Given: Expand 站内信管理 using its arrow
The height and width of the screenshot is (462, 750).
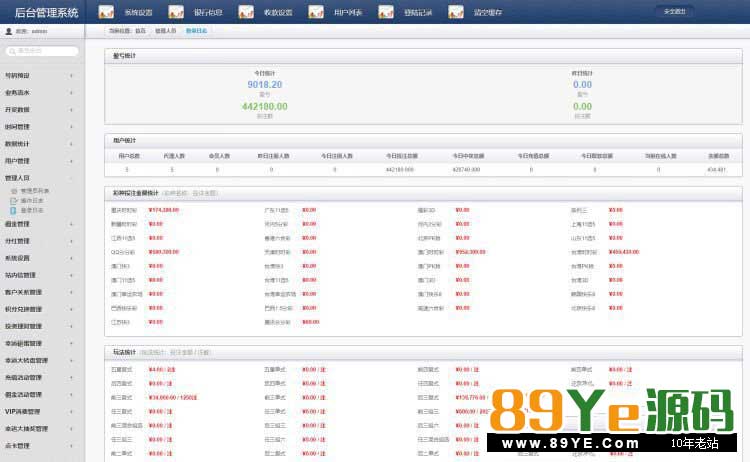Looking at the screenshot, I should (71, 275).
